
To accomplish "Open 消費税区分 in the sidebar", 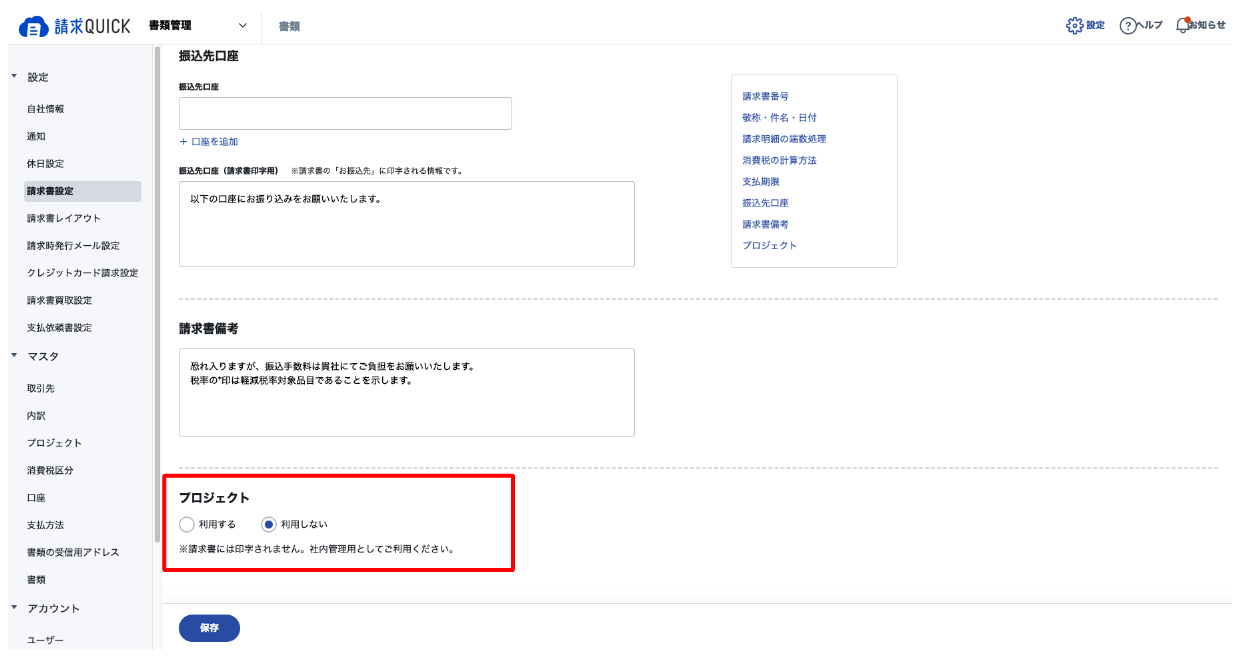I will 50,470.
